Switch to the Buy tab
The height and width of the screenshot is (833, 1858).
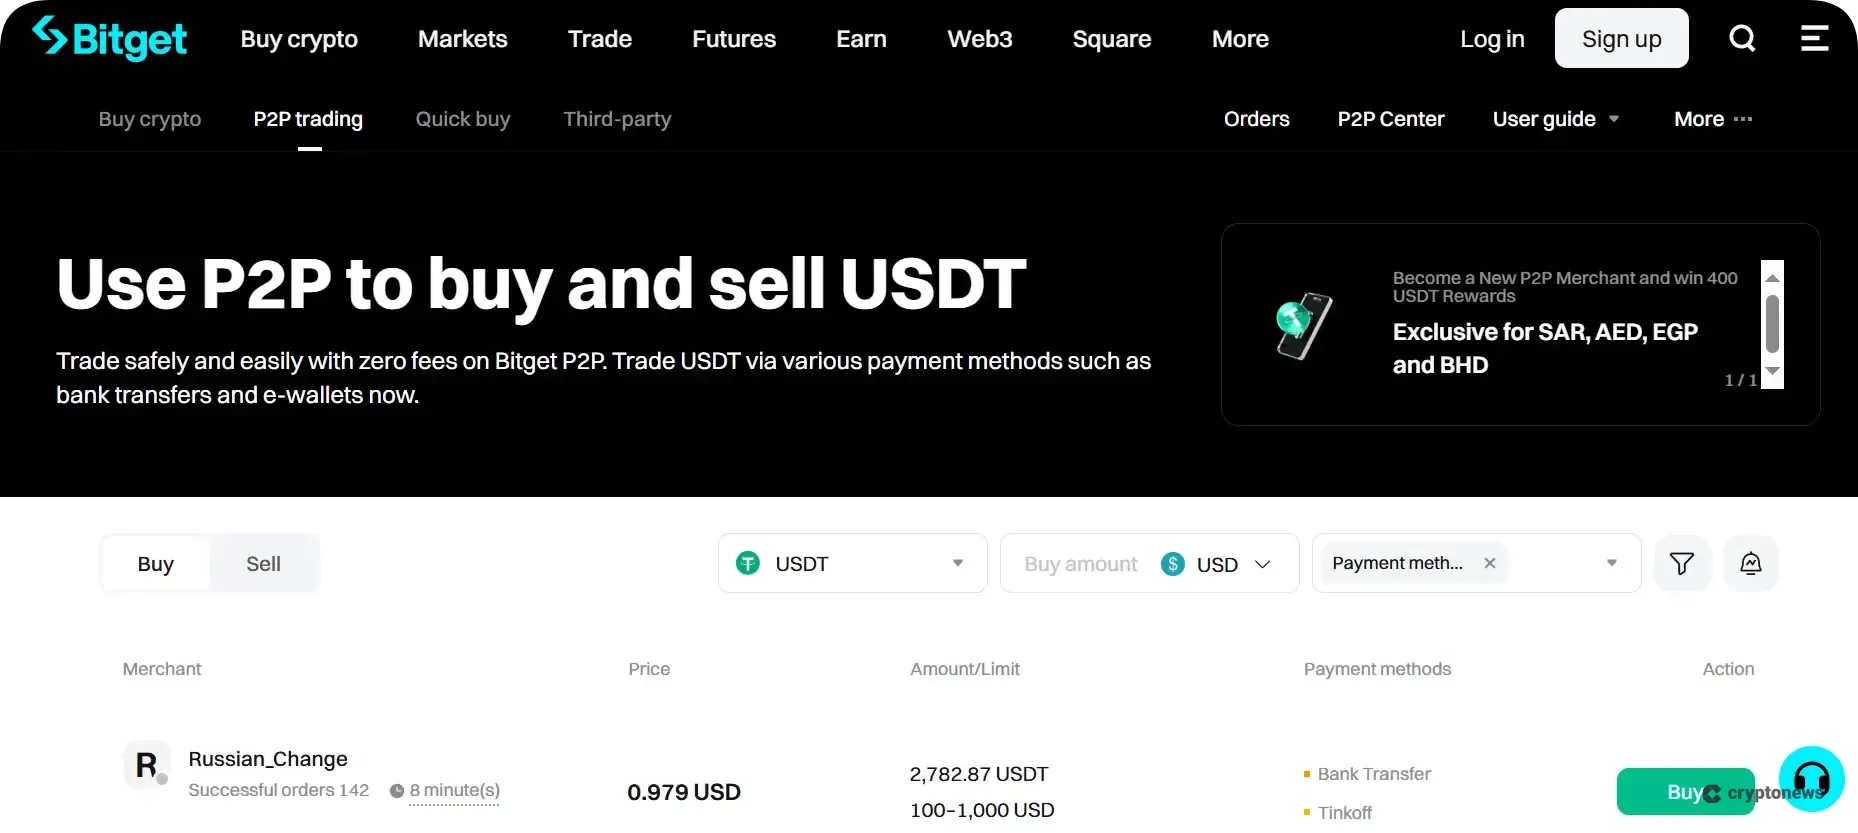155,563
